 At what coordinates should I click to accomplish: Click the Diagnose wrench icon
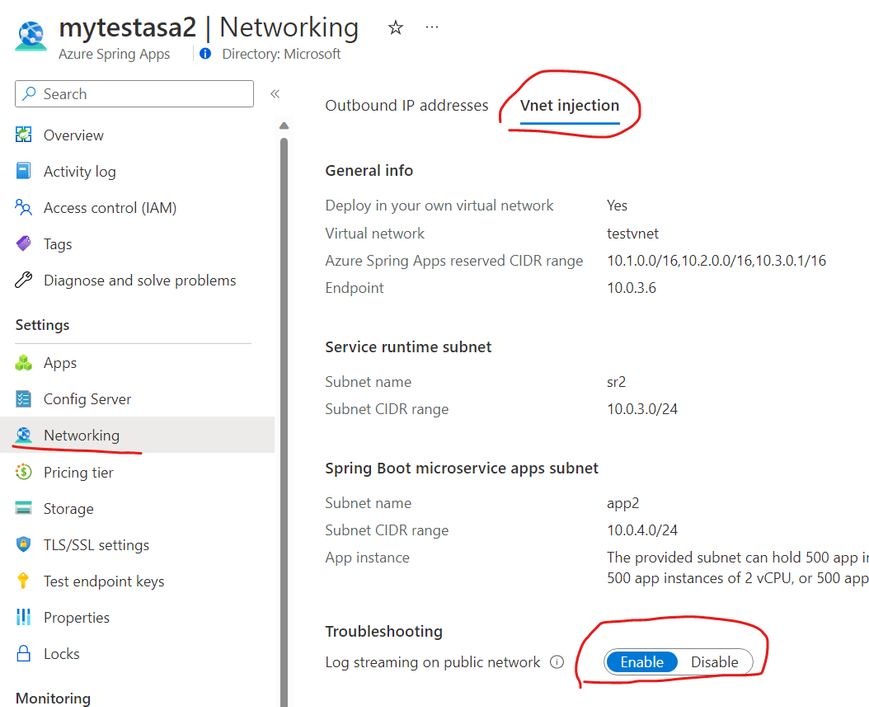click(x=23, y=280)
